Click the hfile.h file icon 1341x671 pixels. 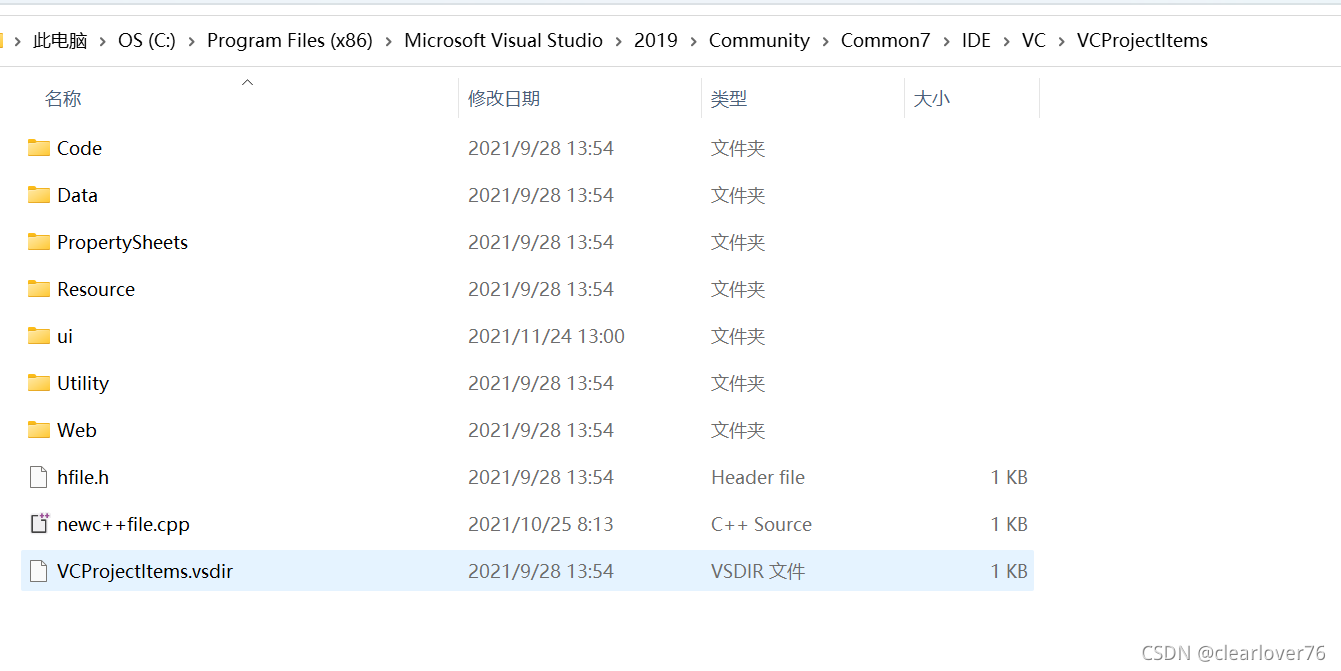click(39, 477)
